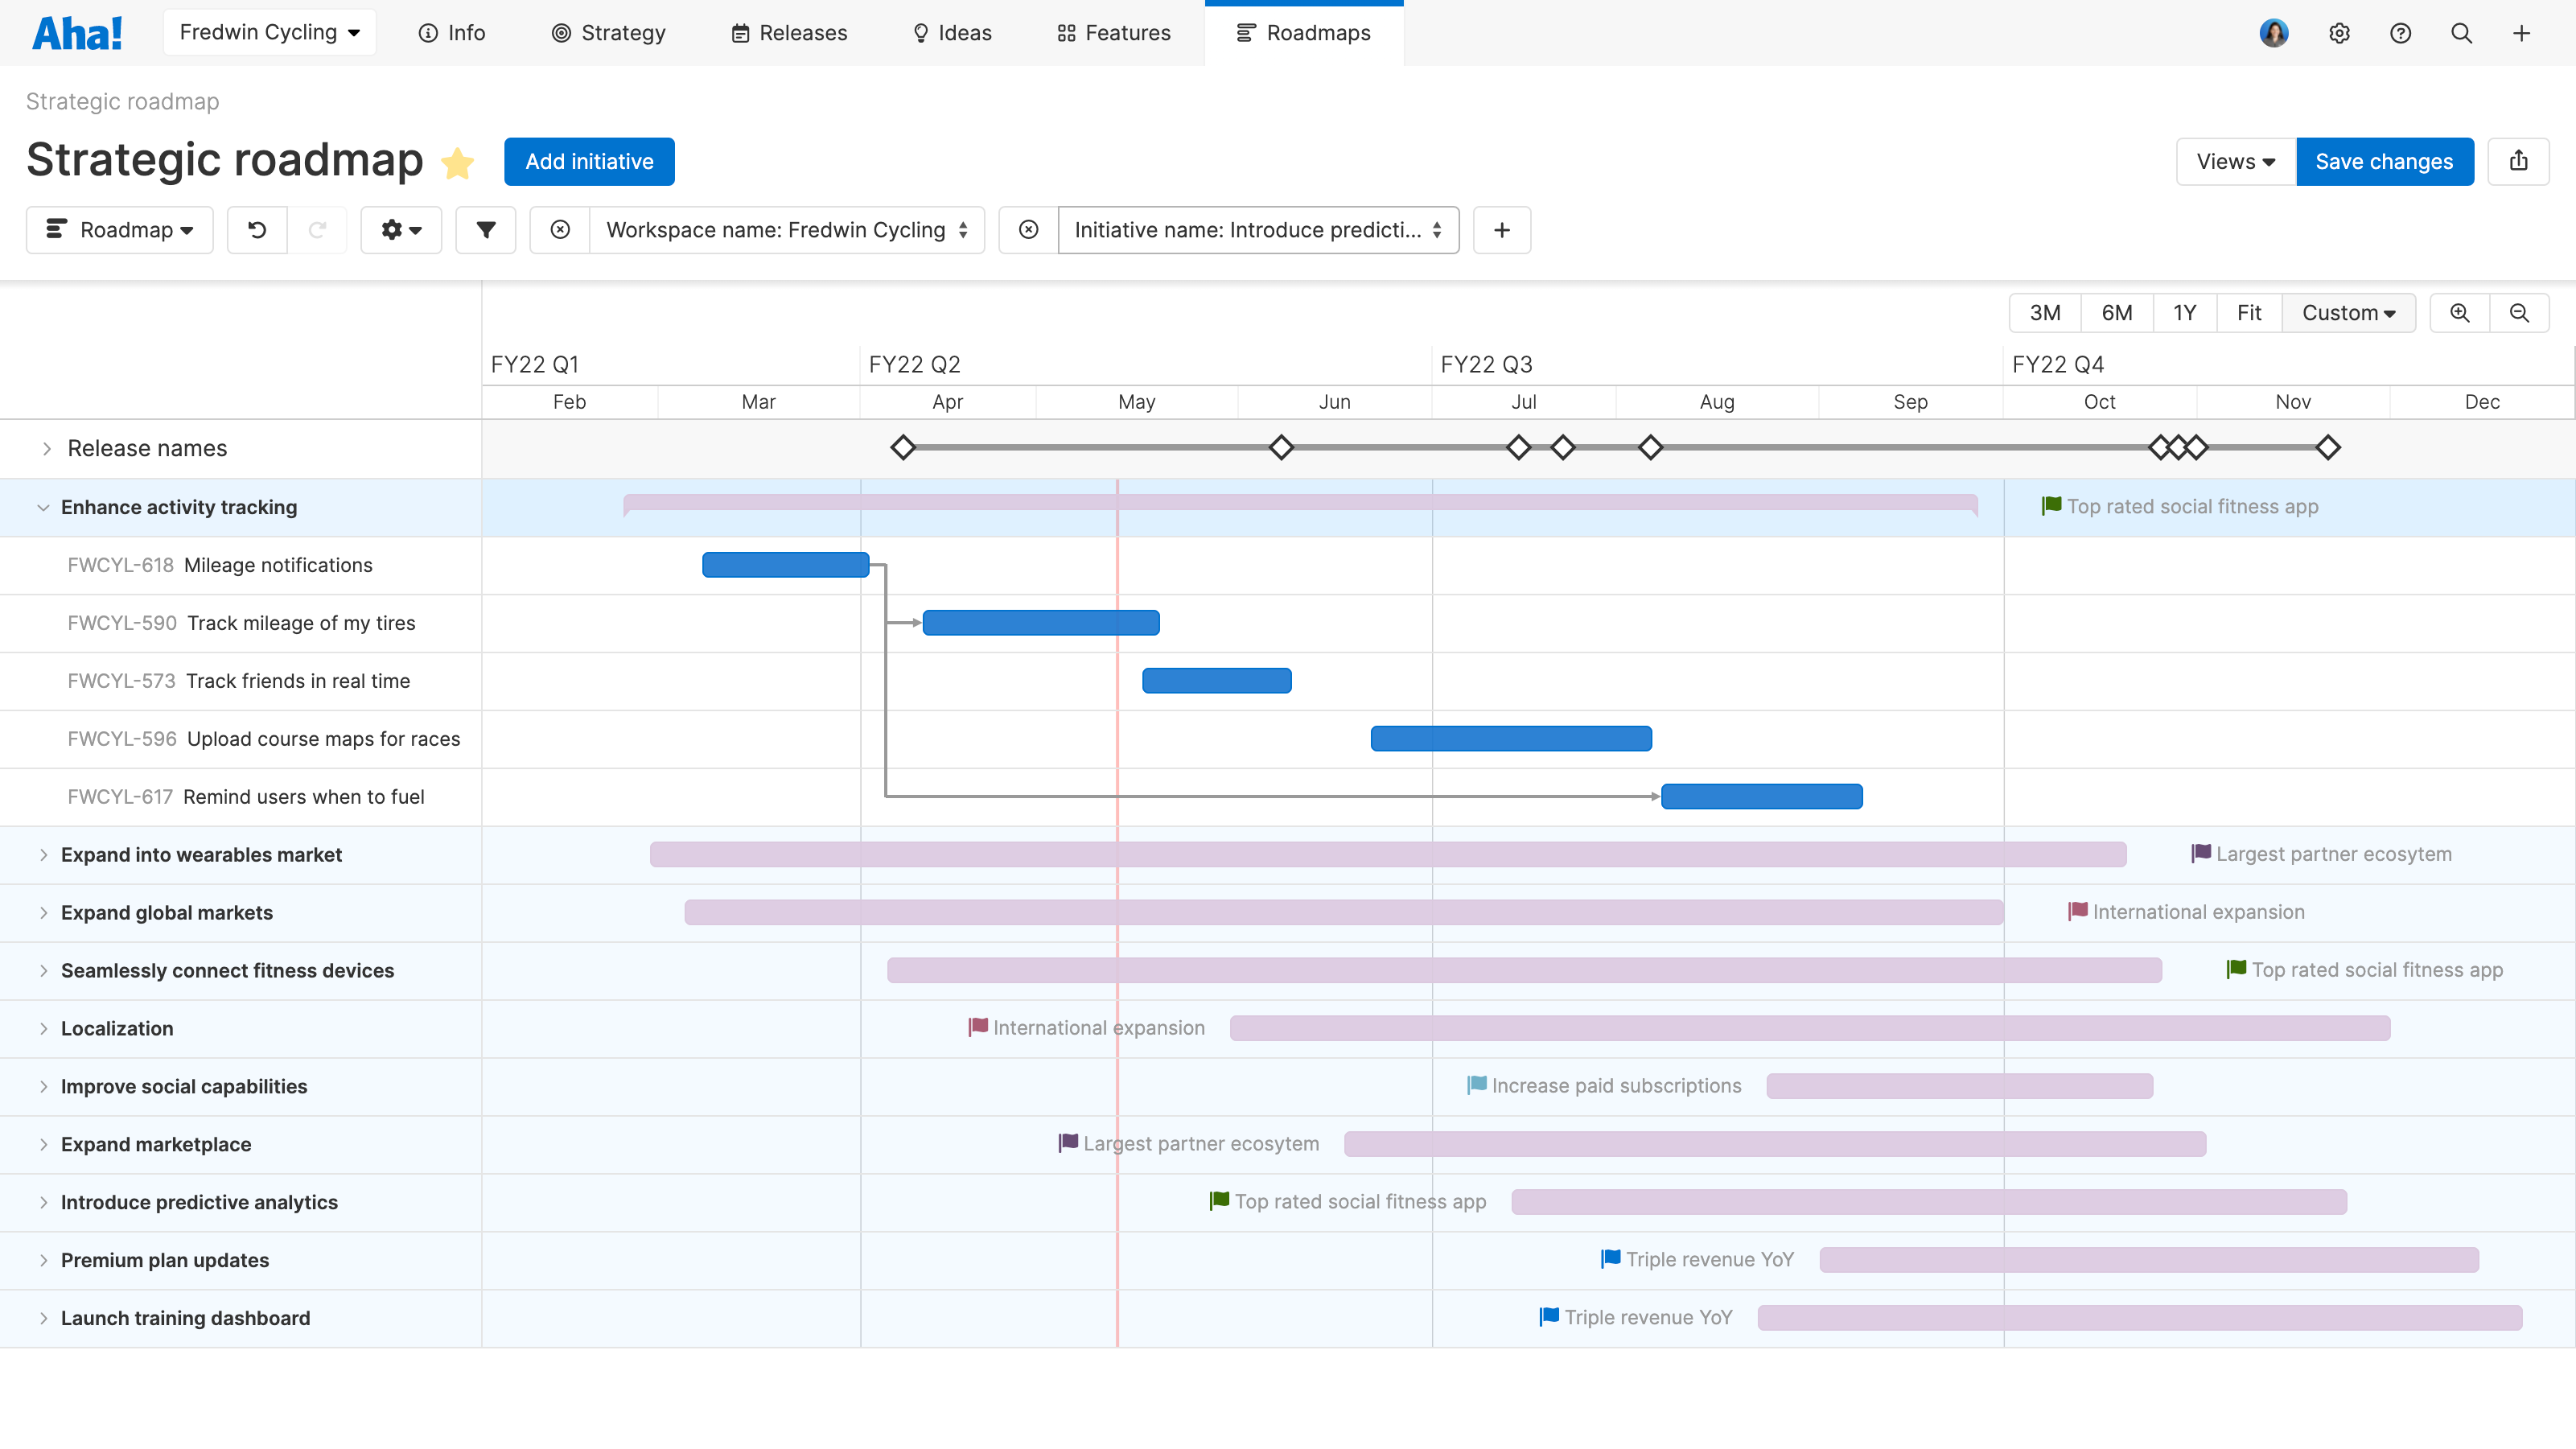Click the search icon in top bar

tap(2461, 33)
